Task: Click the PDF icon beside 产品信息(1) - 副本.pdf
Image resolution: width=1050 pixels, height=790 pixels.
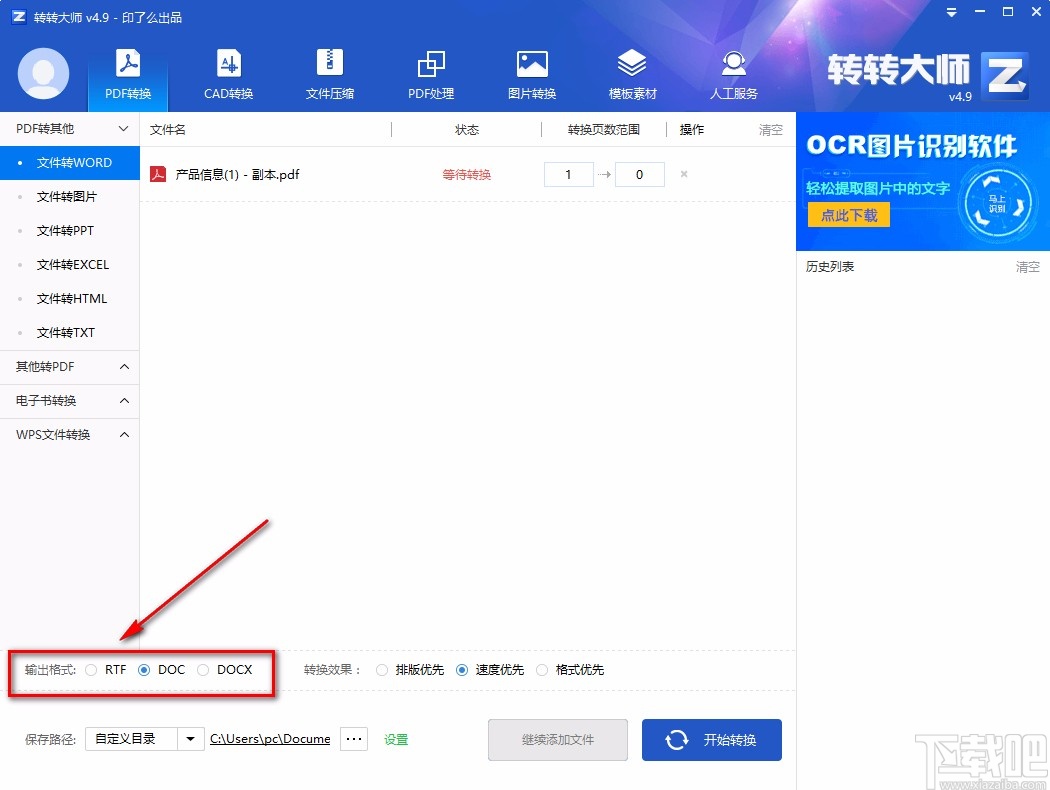Action: [x=157, y=173]
